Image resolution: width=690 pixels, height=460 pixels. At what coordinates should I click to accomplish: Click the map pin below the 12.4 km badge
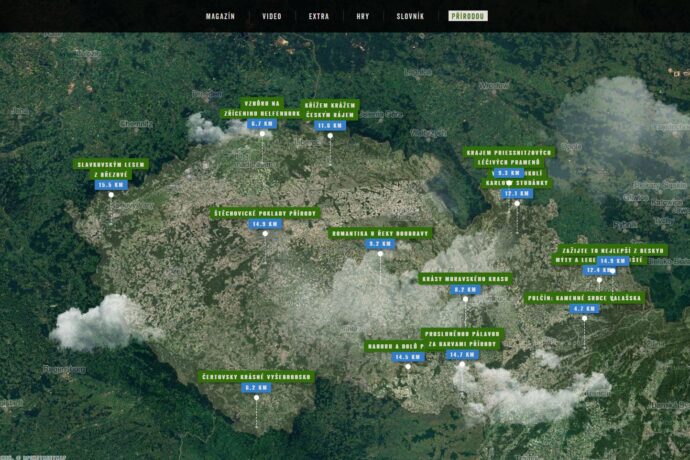tap(599, 280)
